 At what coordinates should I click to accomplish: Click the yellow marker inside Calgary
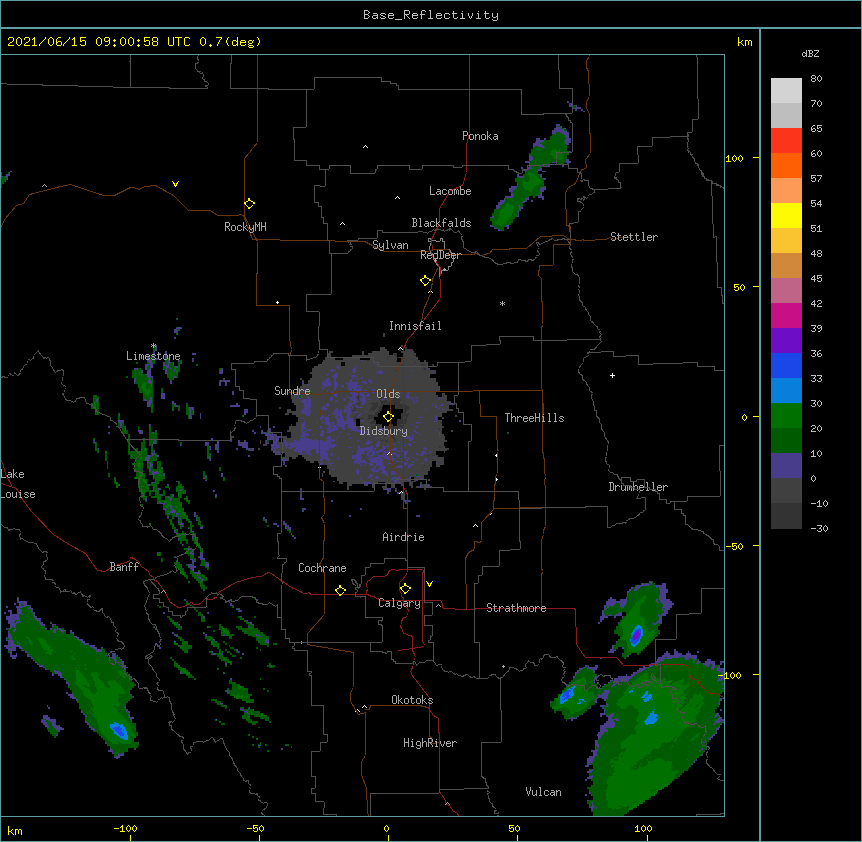[405, 588]
